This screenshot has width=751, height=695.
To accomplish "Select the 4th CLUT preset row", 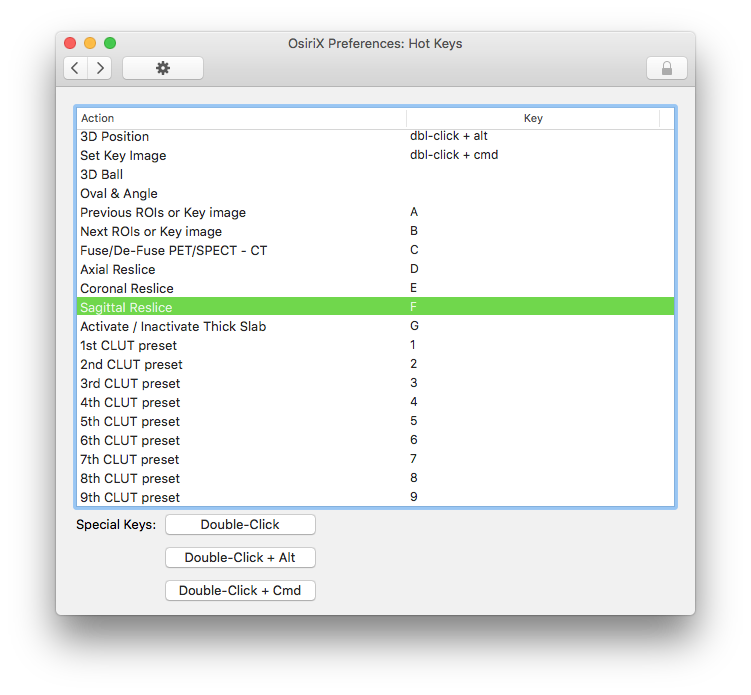I will click(x=376, y=403).
